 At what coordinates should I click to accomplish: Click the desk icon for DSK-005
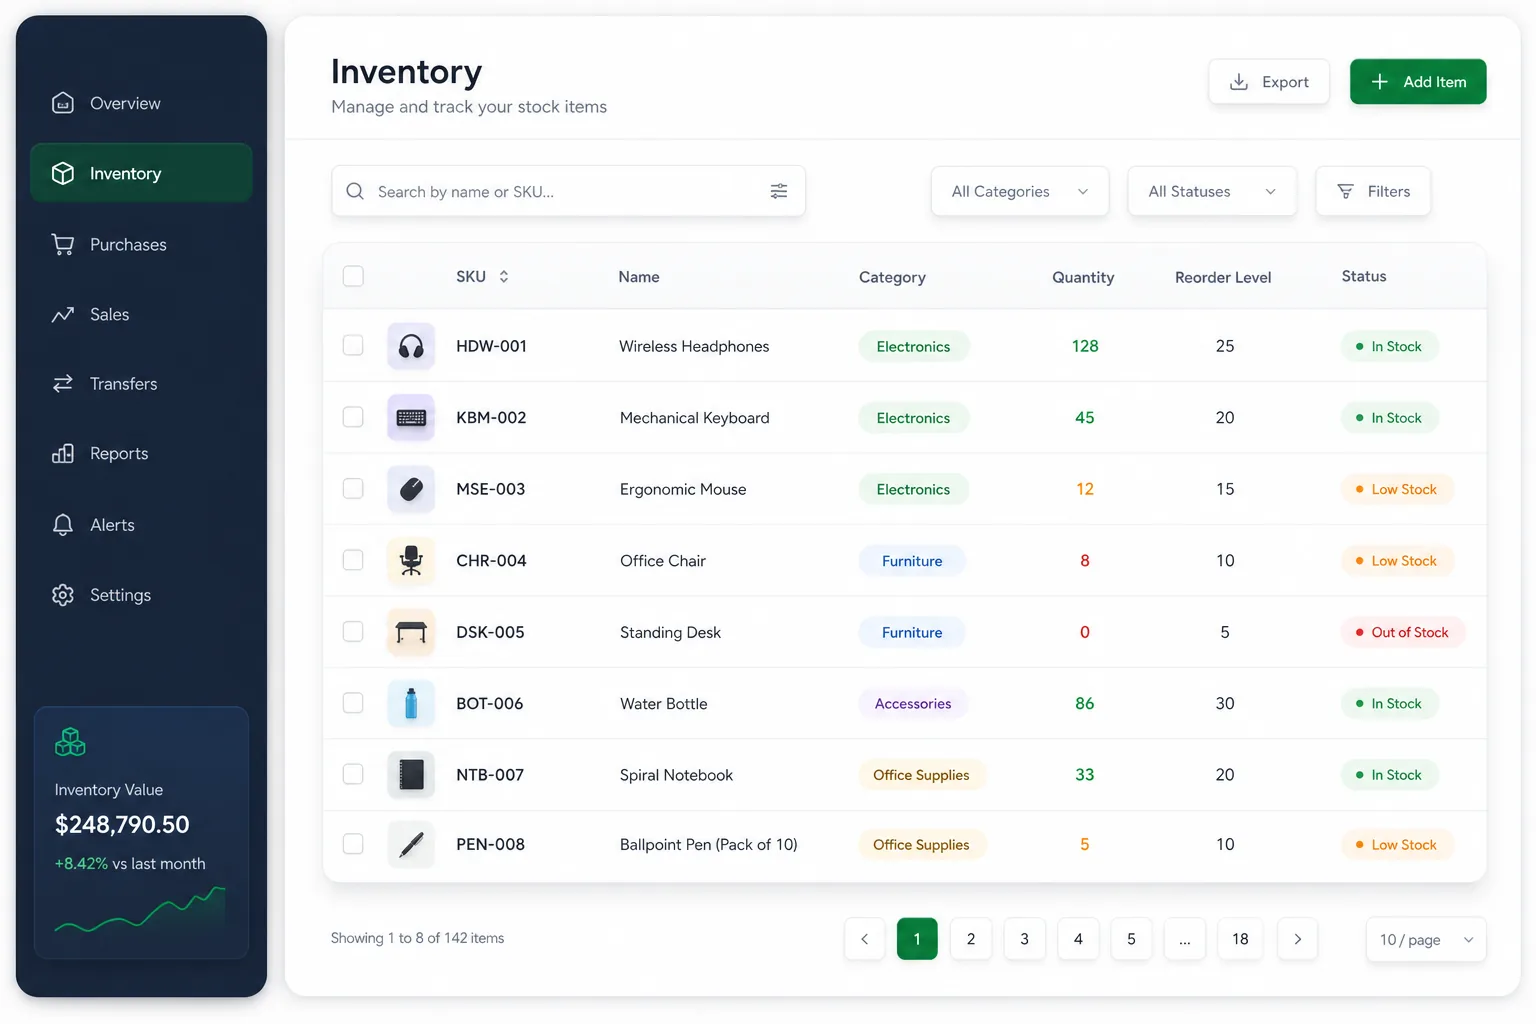pyautogui.click(x=411, y=632)
